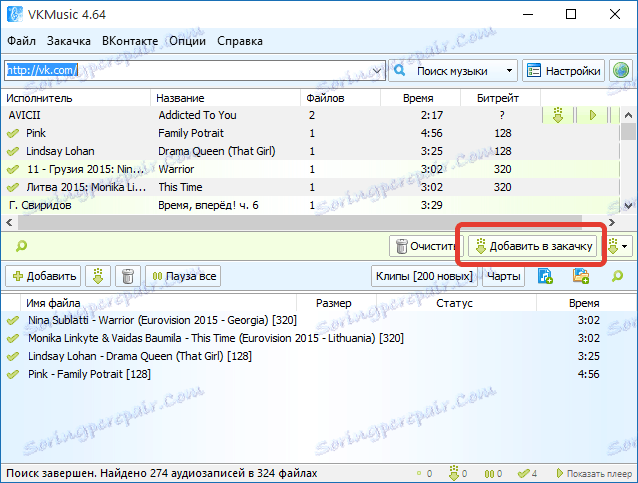The width and height of the screenshot is (638, 483).
Task: Click the download icon next to Добавить button
Action: point(98,276)
